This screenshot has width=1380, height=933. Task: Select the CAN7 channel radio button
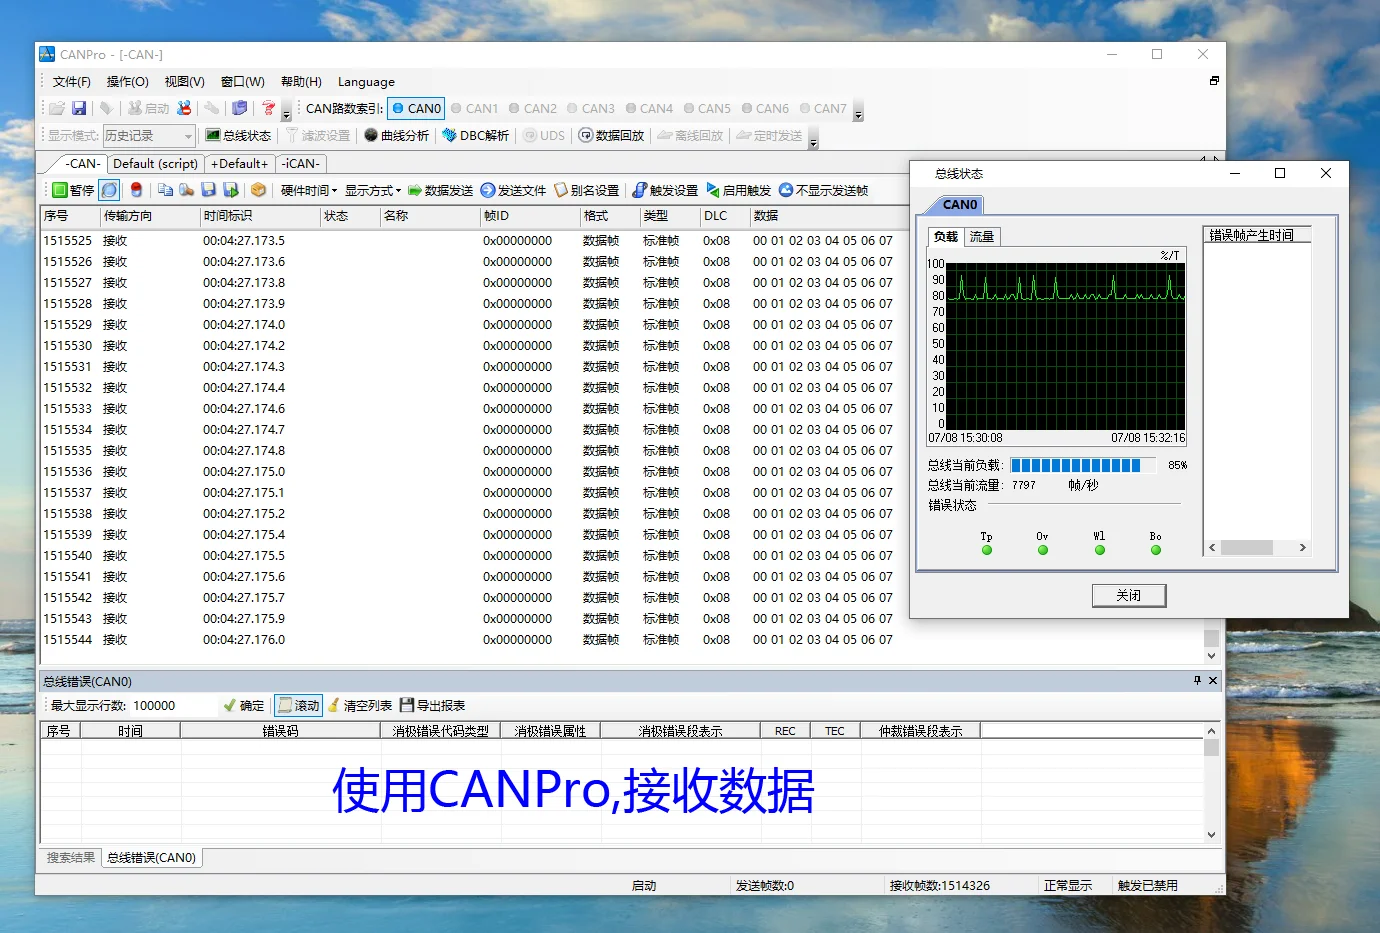click(x=823, y=108)
